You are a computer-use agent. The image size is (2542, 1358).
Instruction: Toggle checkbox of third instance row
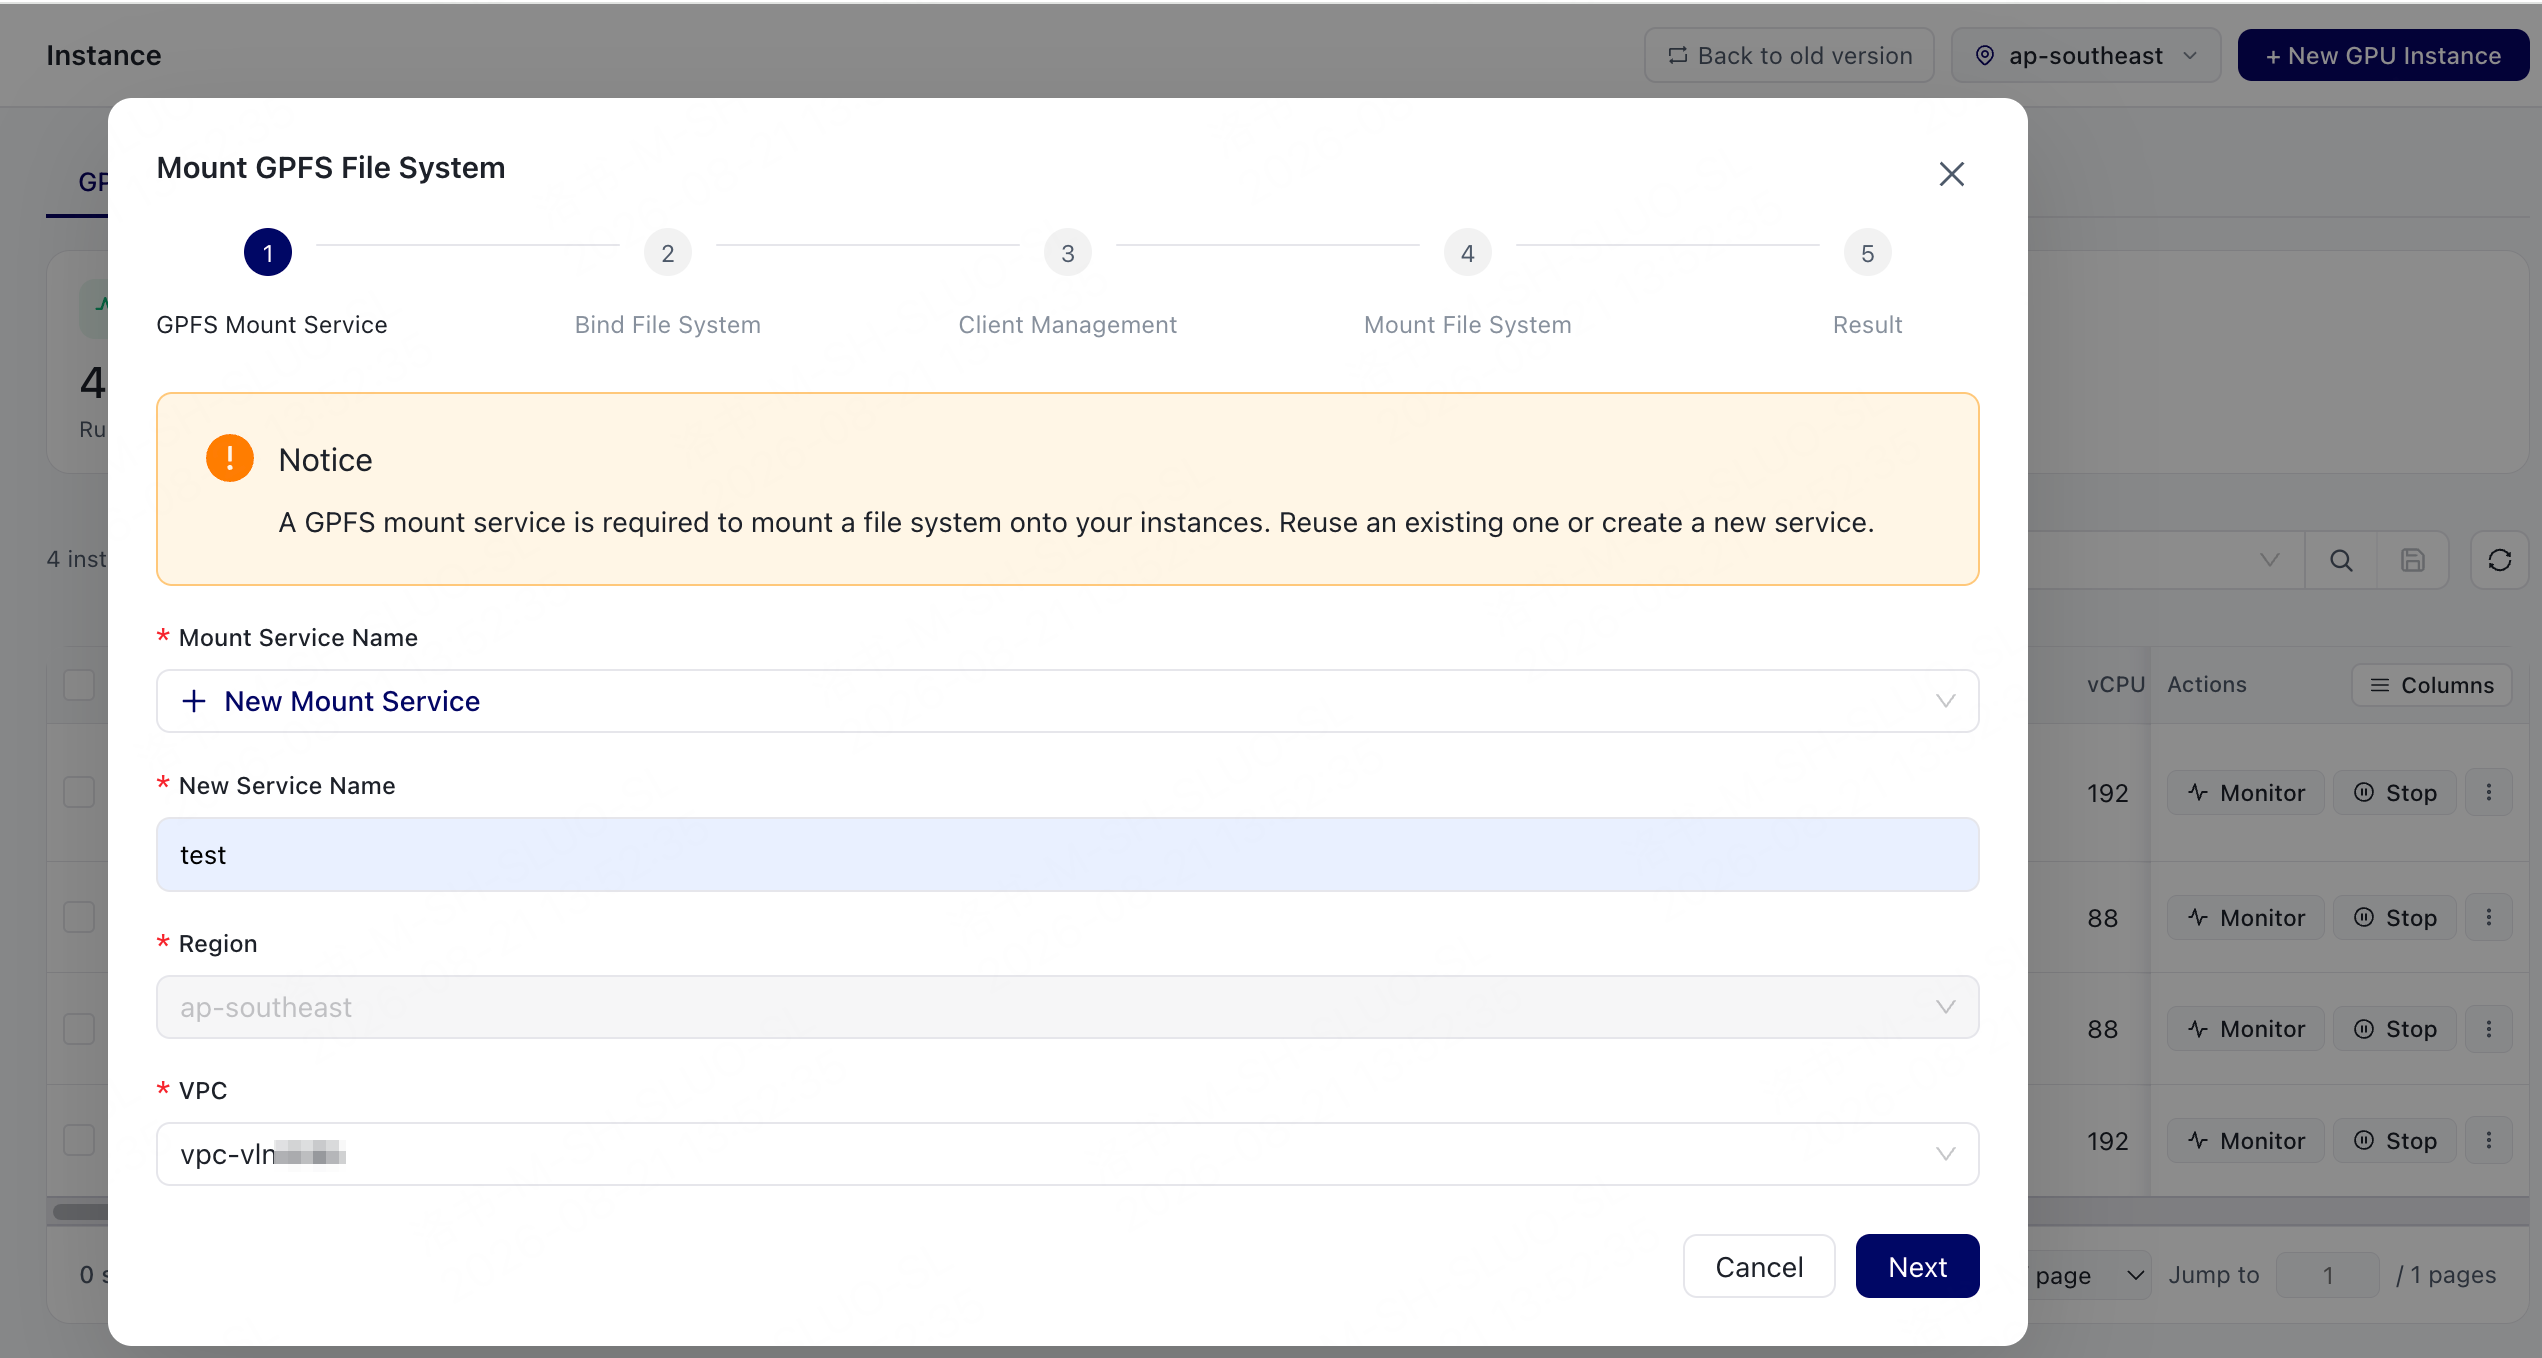tap(79, 1028)
